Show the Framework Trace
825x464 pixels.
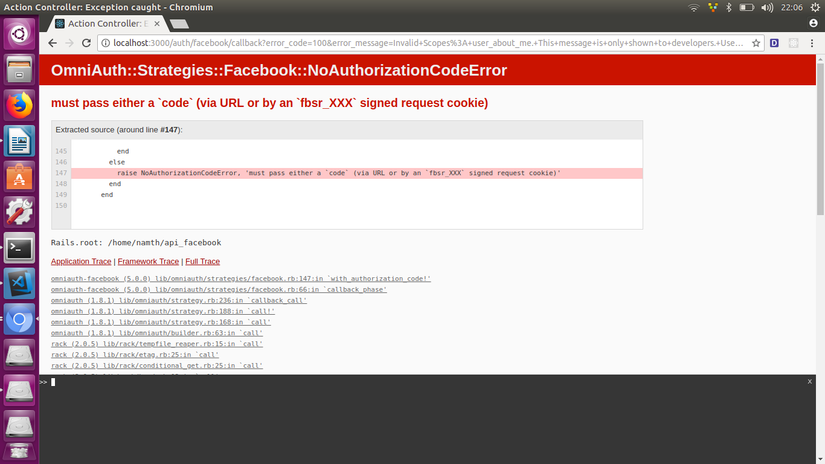tap(148, 261)
